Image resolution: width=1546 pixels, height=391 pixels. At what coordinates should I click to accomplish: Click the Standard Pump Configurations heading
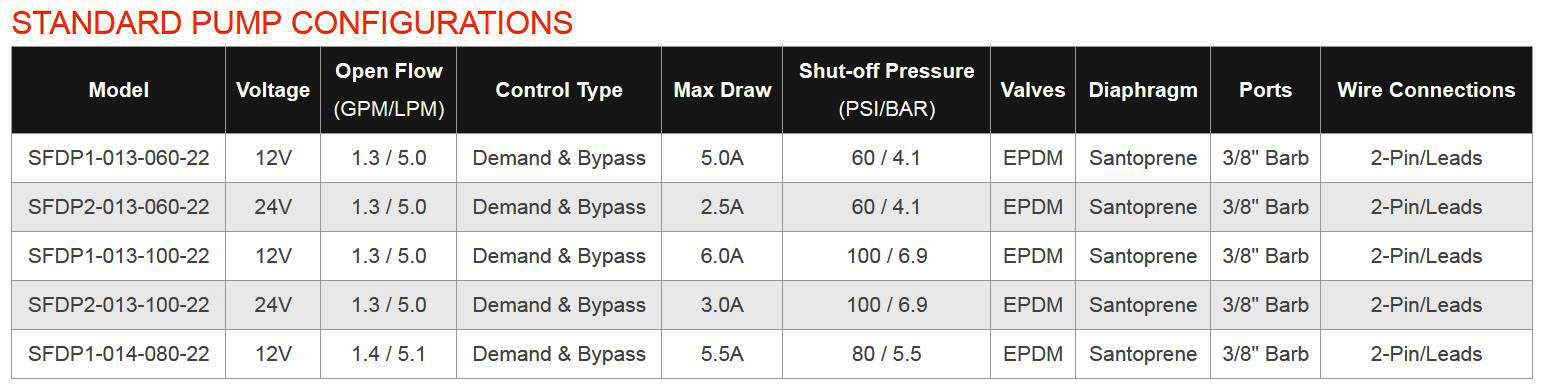point(292,22)
